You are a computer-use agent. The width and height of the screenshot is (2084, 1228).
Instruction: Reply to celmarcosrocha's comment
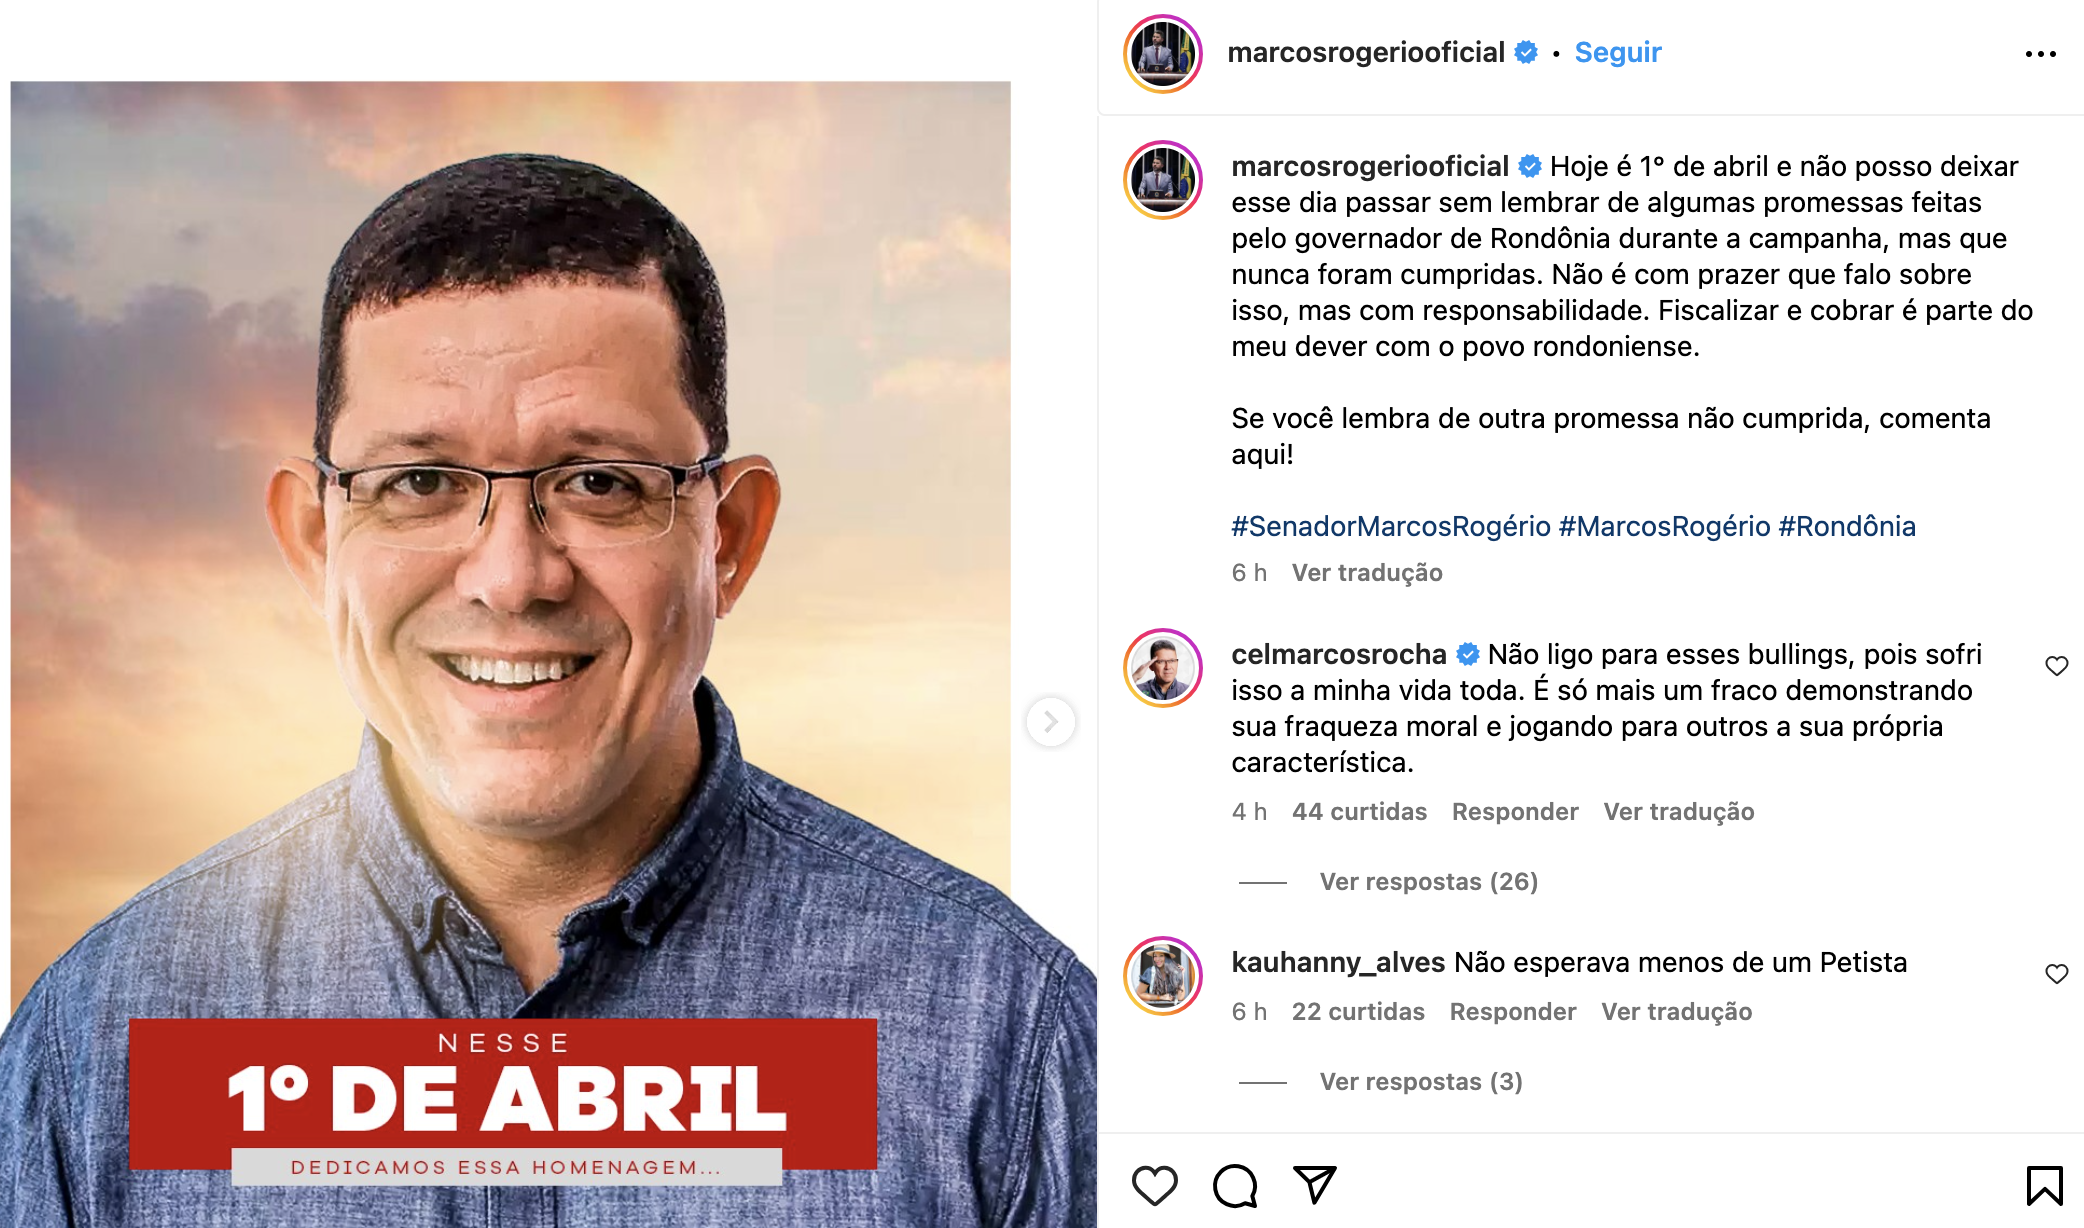click(1515, 812)
